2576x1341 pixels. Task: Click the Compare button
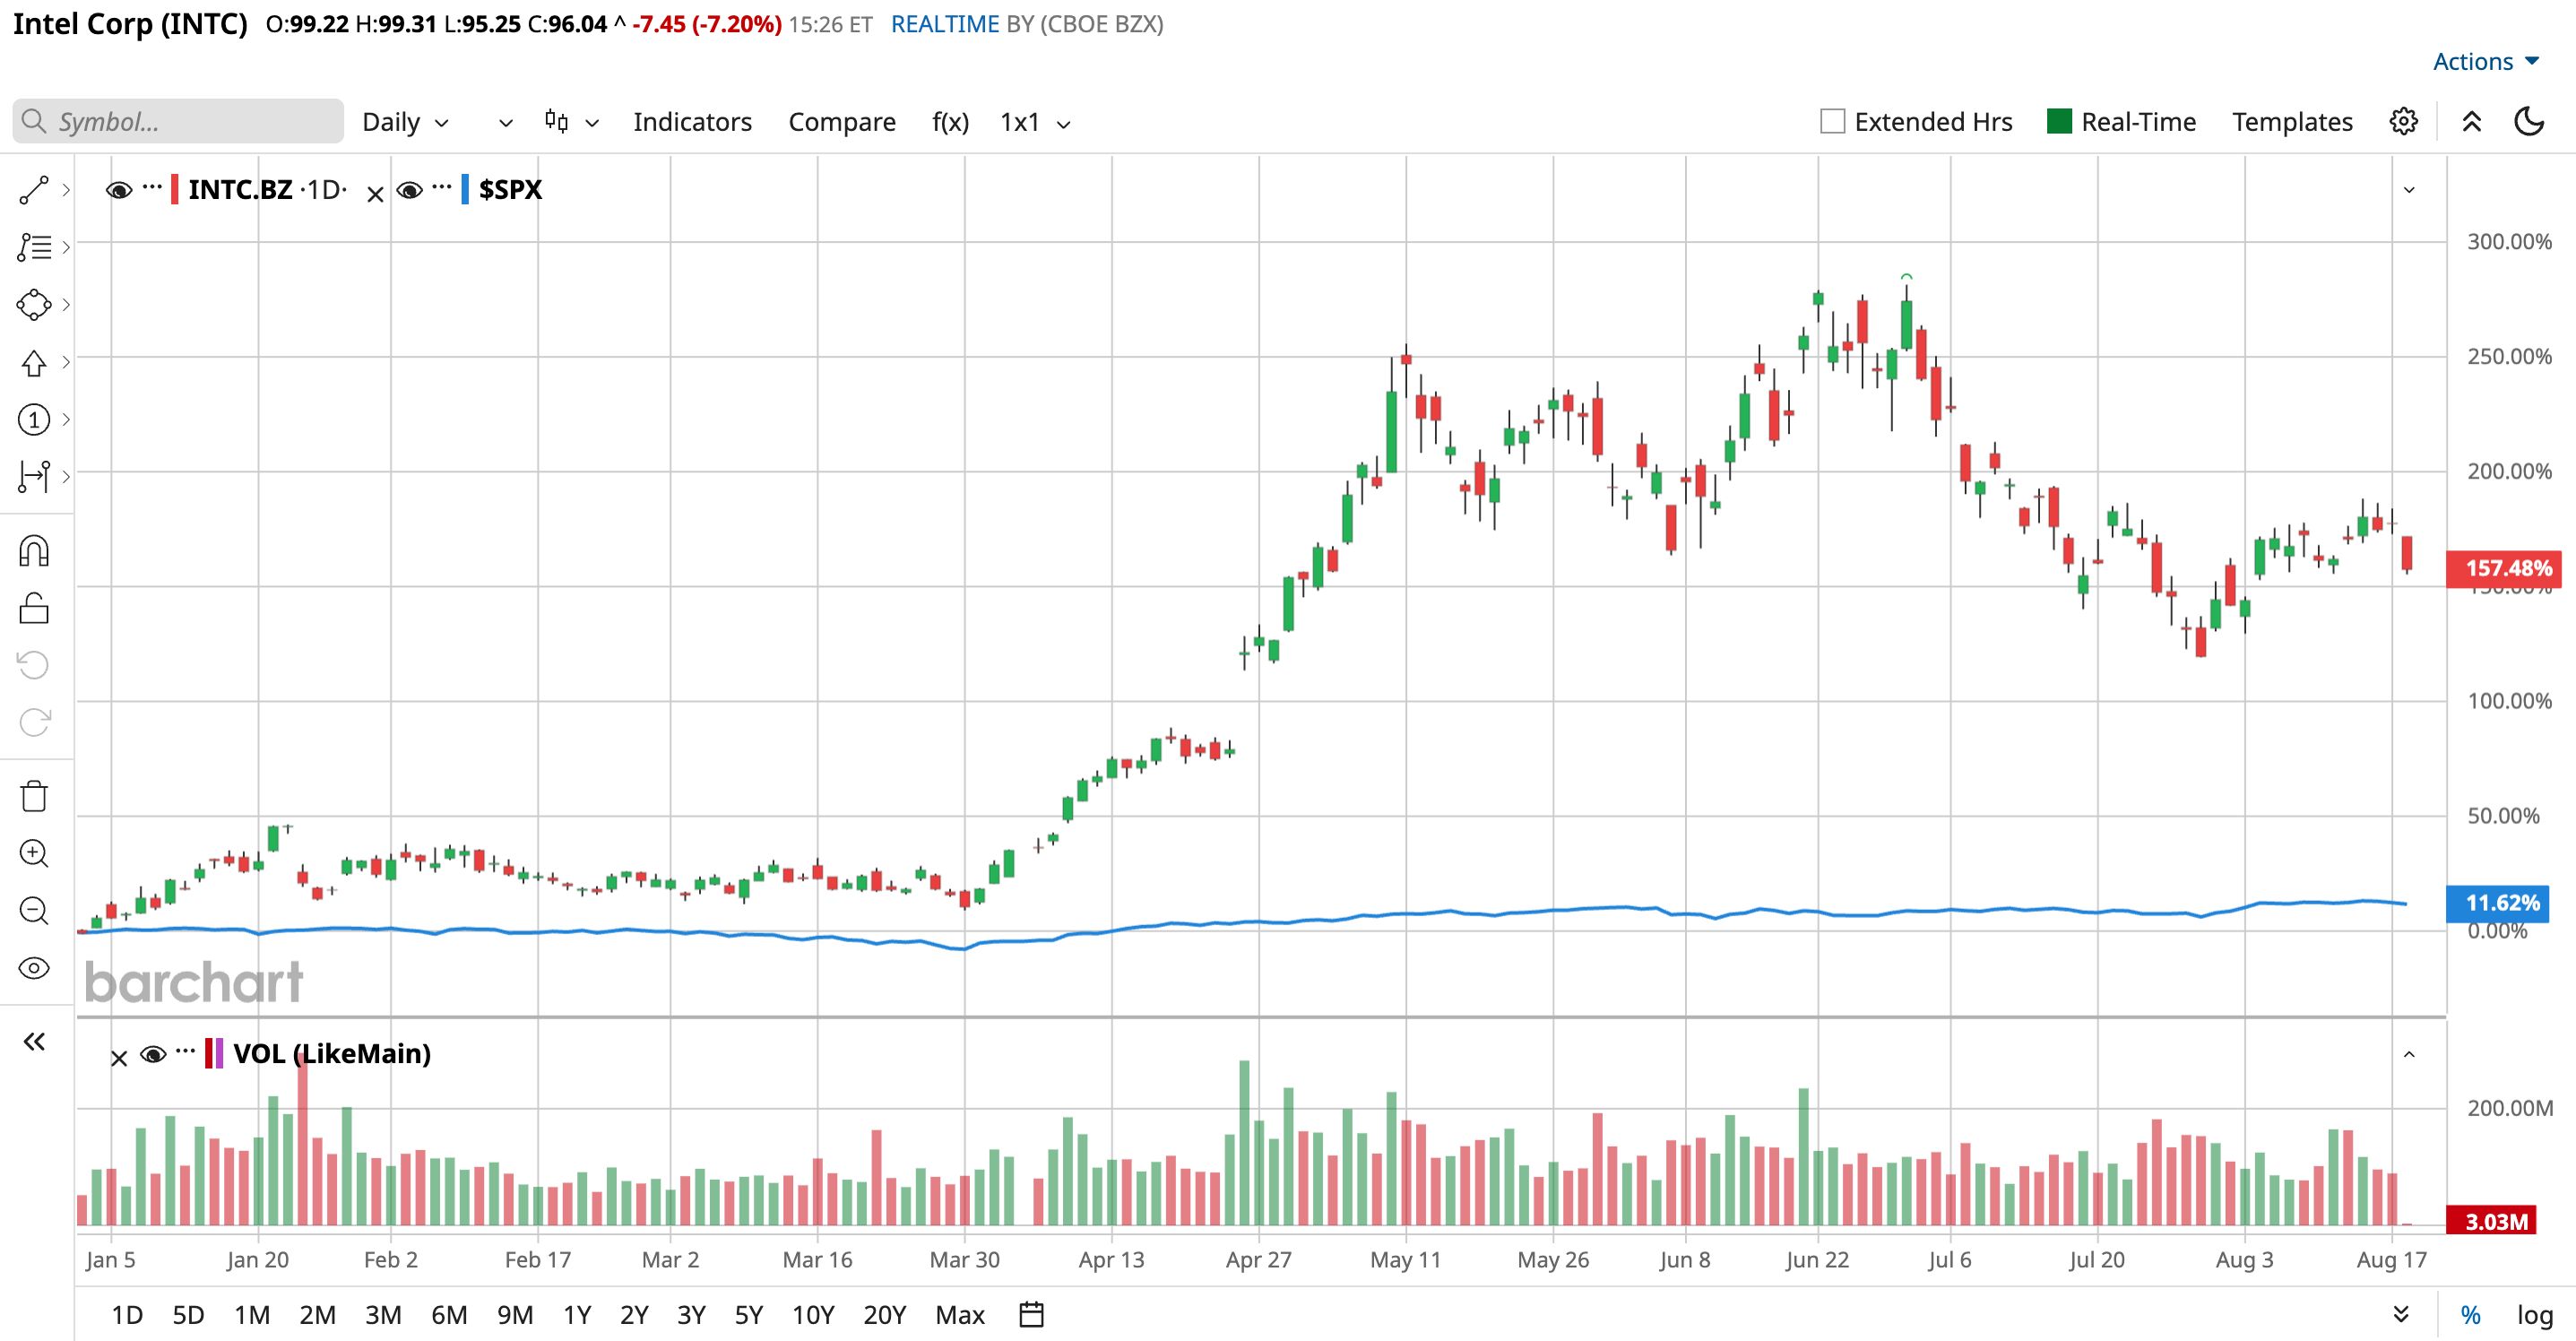point(842,122)
